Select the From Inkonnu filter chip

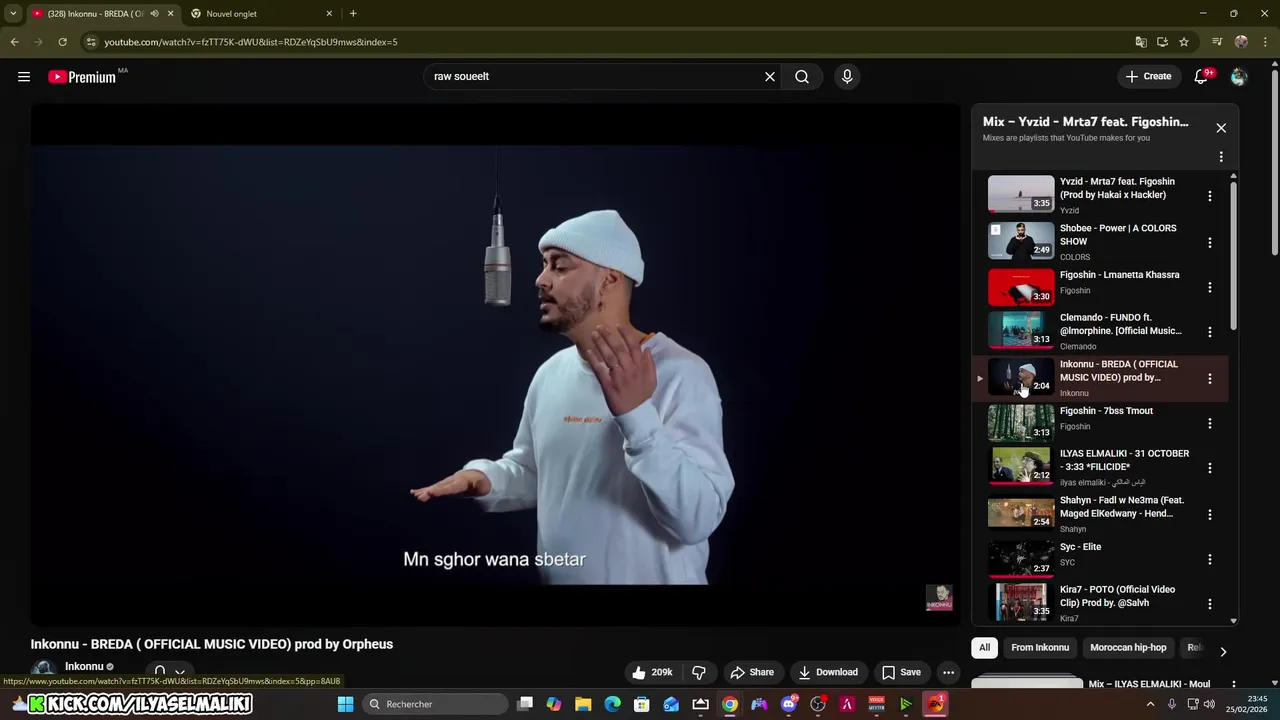pos(1040,648)
